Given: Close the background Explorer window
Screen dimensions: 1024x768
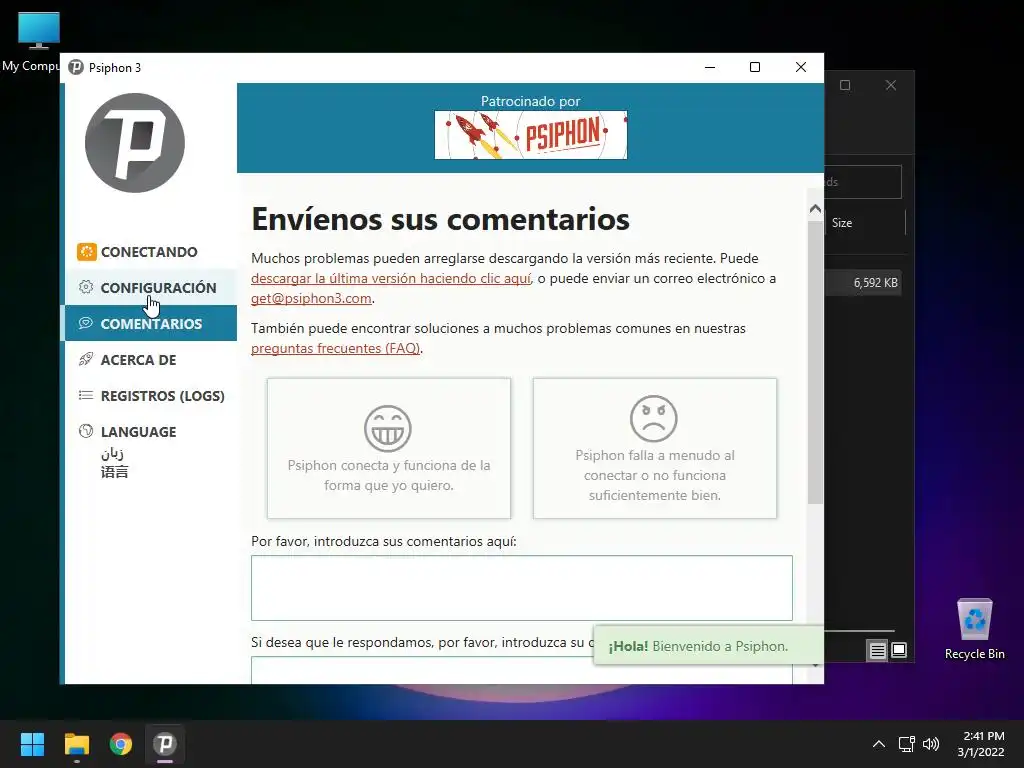Looking at the screenshot, I should [x=891, y=85].
